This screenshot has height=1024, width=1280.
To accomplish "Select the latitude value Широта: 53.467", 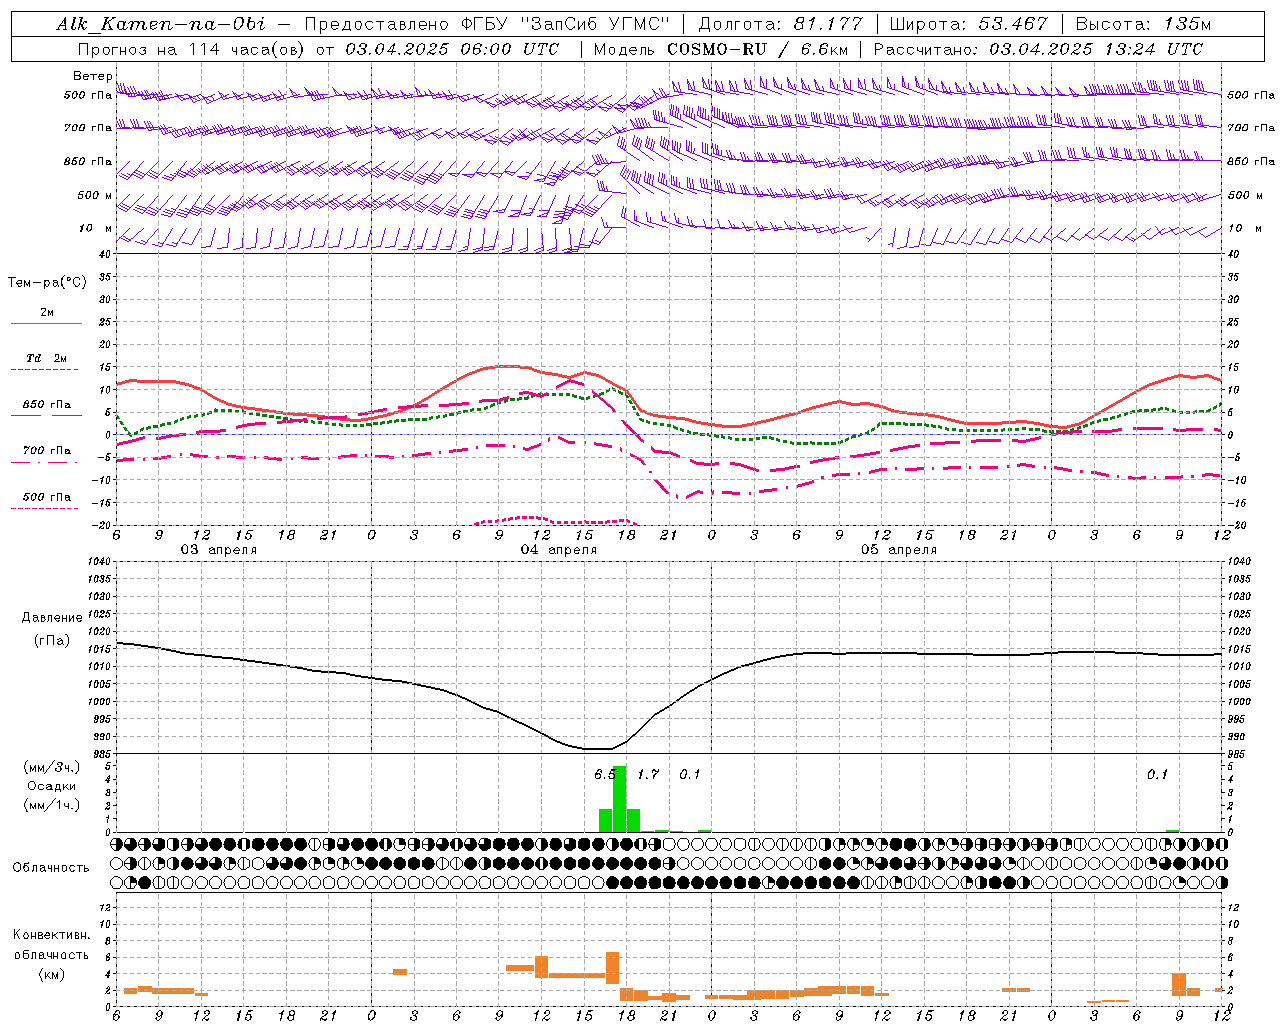I will click(968, 24).
